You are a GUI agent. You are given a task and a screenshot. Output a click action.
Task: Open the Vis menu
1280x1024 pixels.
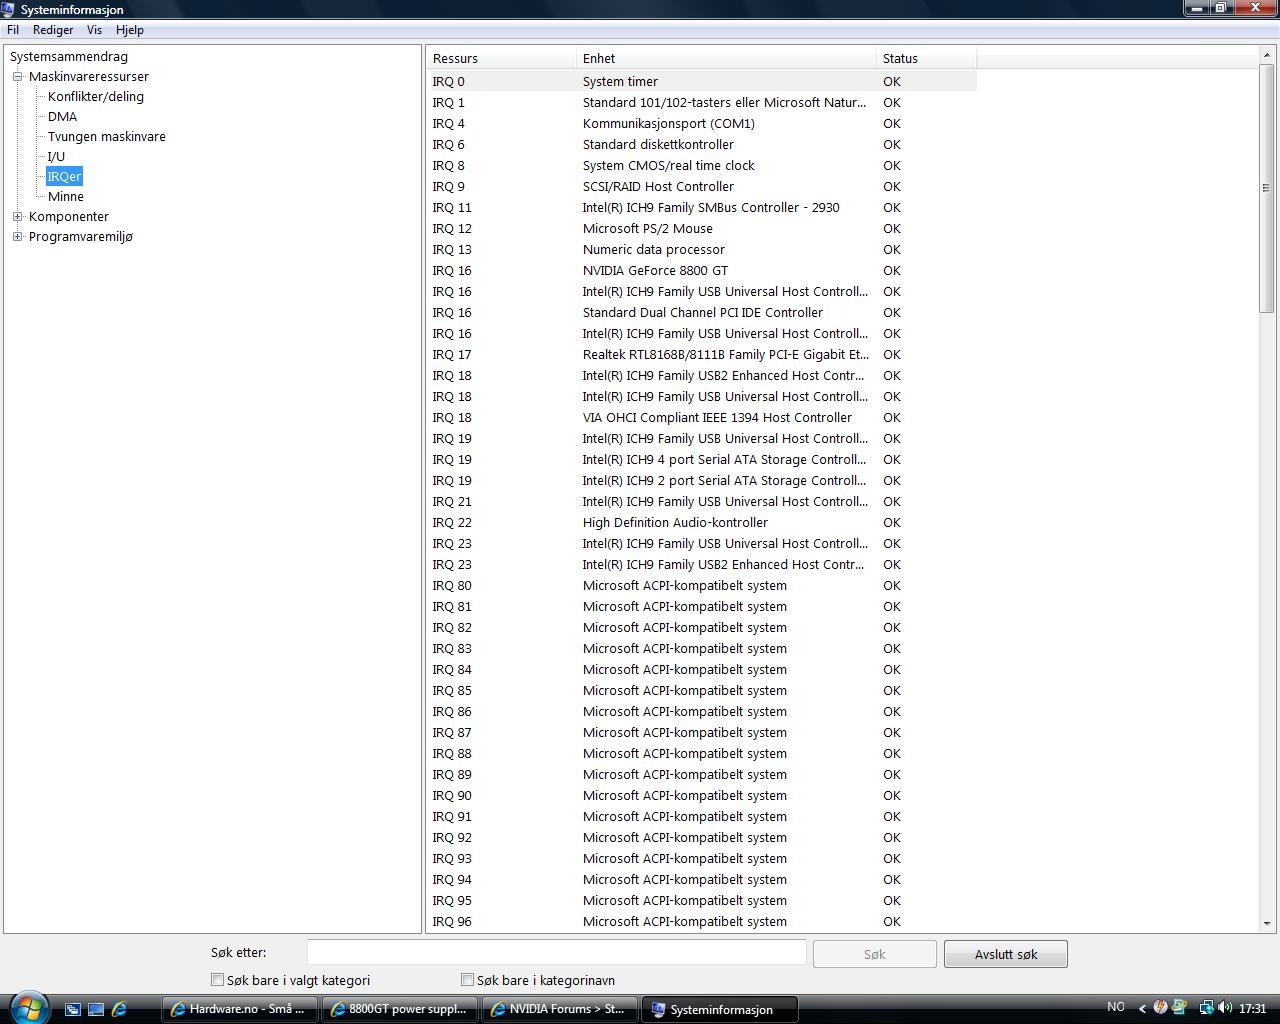point(94,30)
